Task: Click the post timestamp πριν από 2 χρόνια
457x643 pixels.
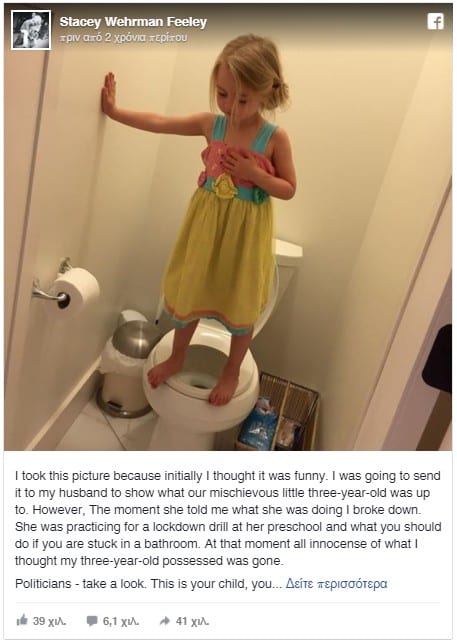Action: coord(123,38)
